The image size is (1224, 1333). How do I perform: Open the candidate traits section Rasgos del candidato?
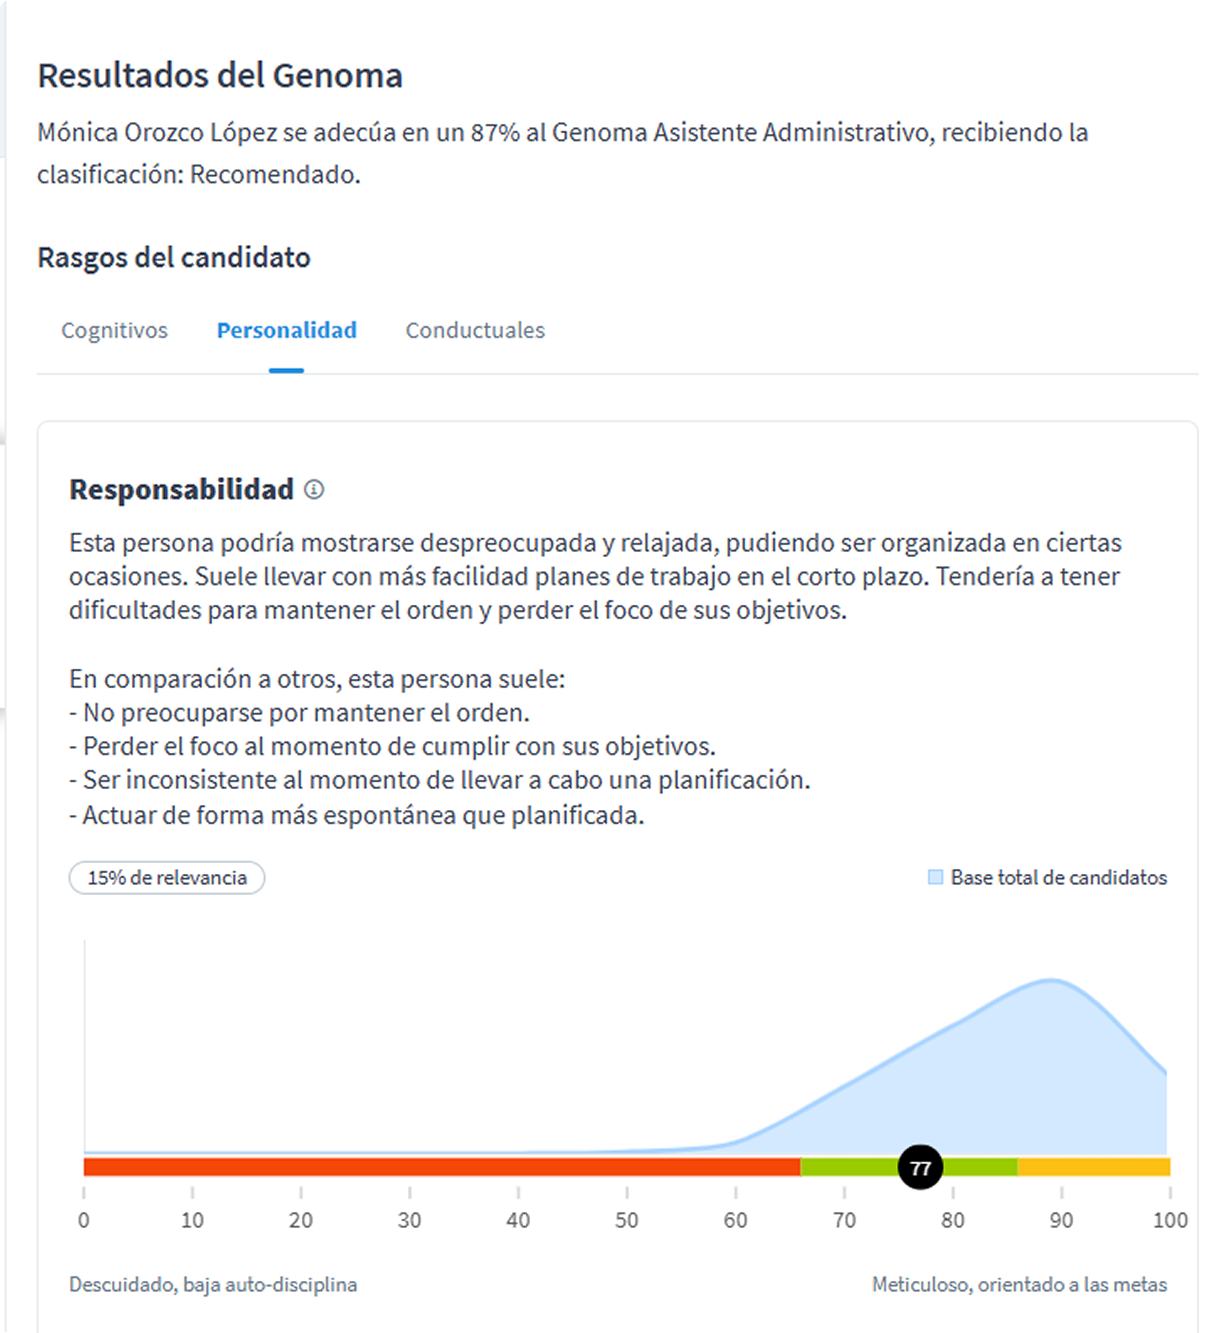[x=173, y=257]
